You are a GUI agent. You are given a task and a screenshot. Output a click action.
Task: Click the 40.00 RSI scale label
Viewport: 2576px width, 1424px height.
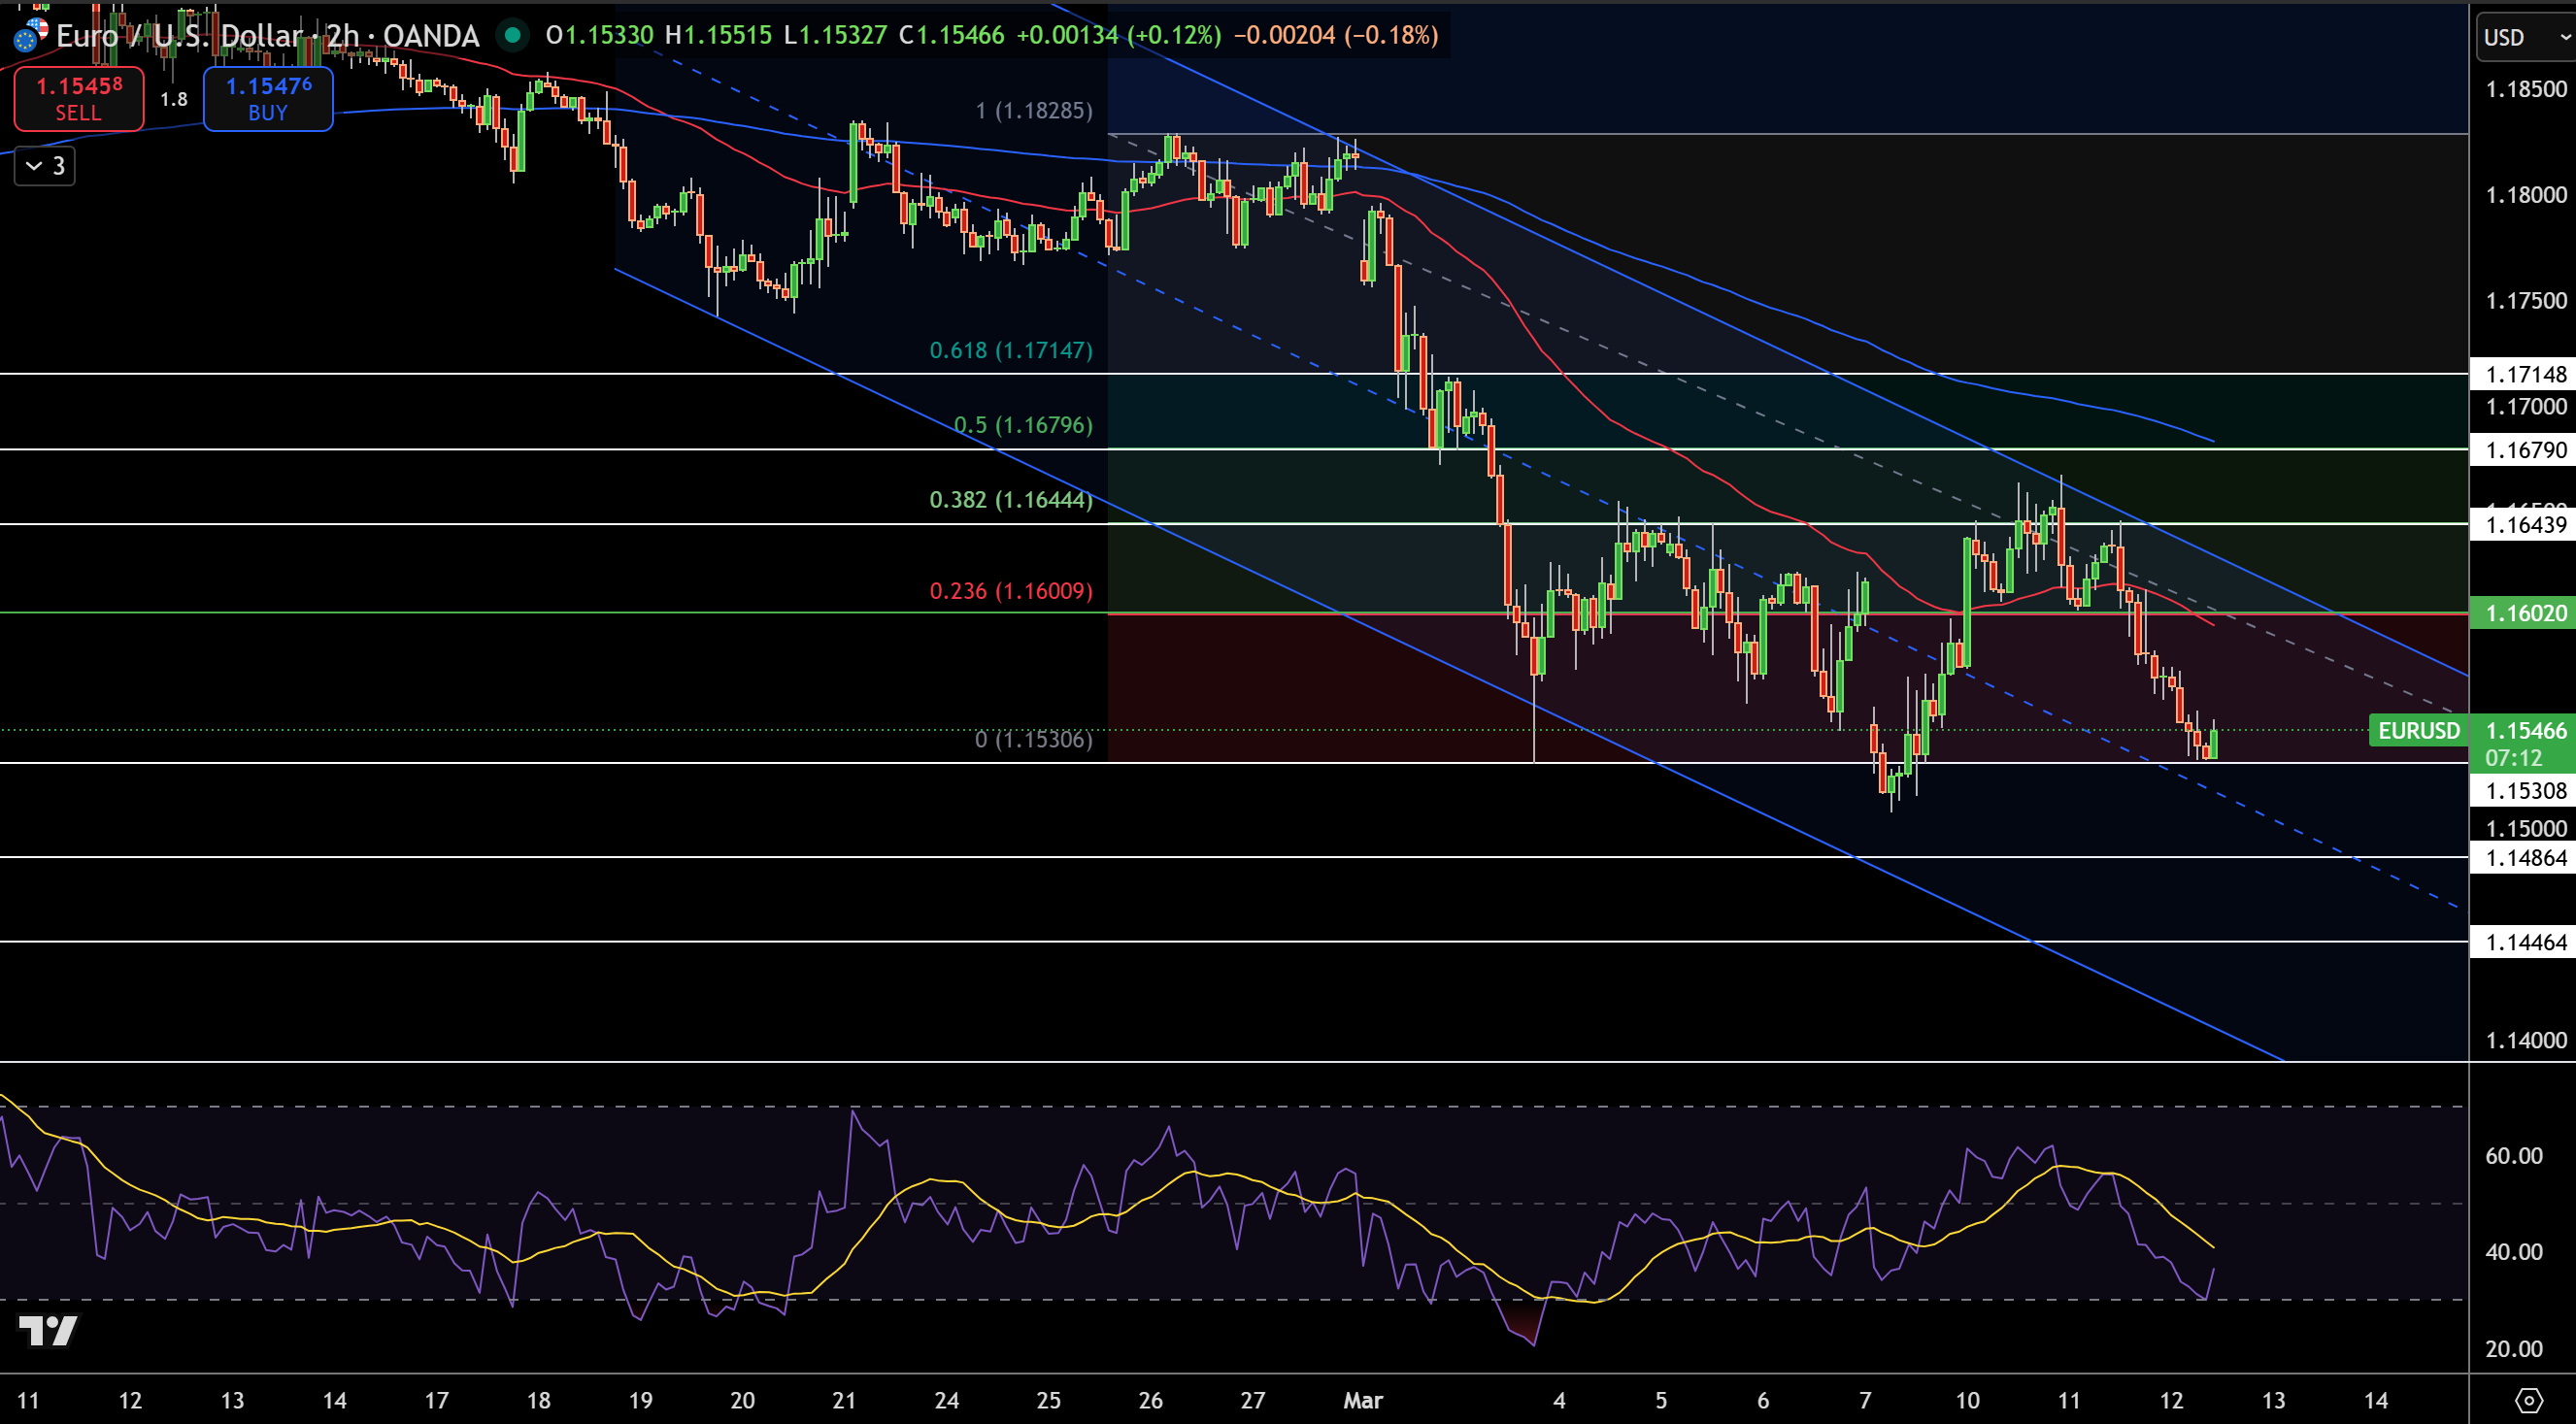[2514, 1252]
